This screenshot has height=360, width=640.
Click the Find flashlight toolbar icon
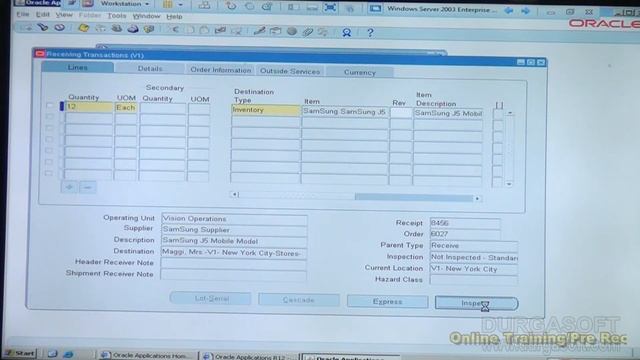(x=43, y=28)
